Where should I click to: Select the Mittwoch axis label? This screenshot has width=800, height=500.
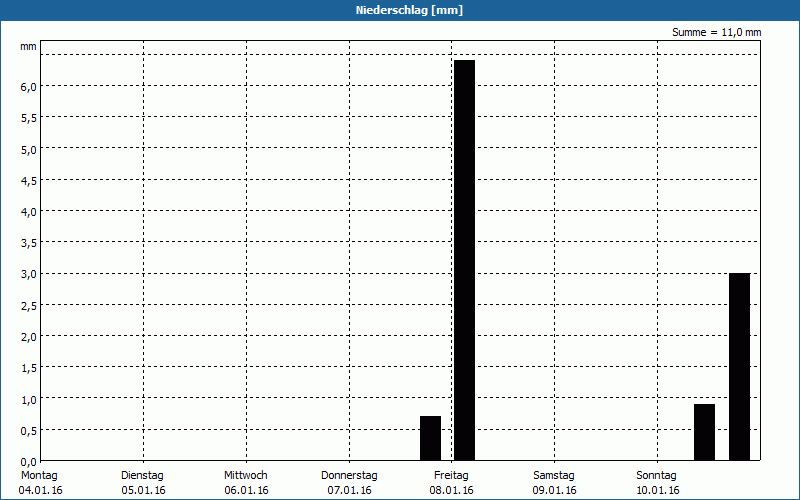[x=245, y=476]
